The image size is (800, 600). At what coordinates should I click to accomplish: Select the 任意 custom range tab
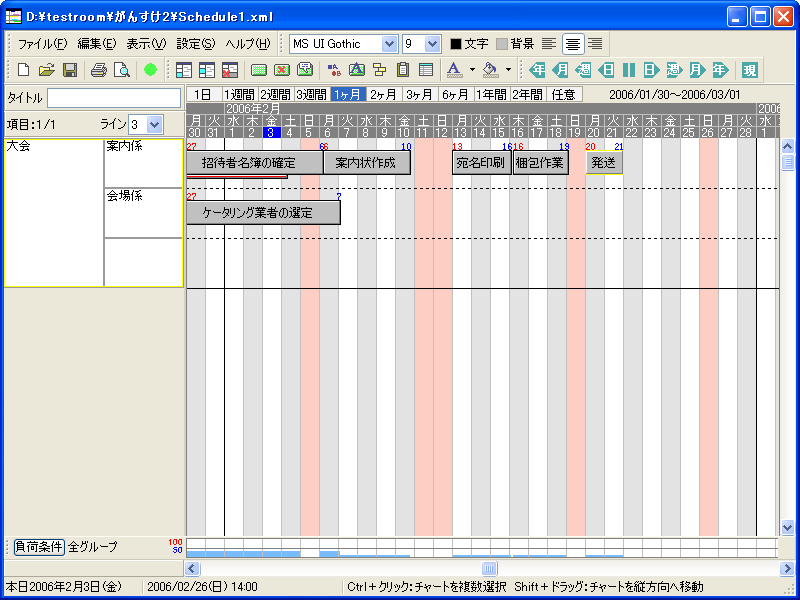click(x=564, y=94)
